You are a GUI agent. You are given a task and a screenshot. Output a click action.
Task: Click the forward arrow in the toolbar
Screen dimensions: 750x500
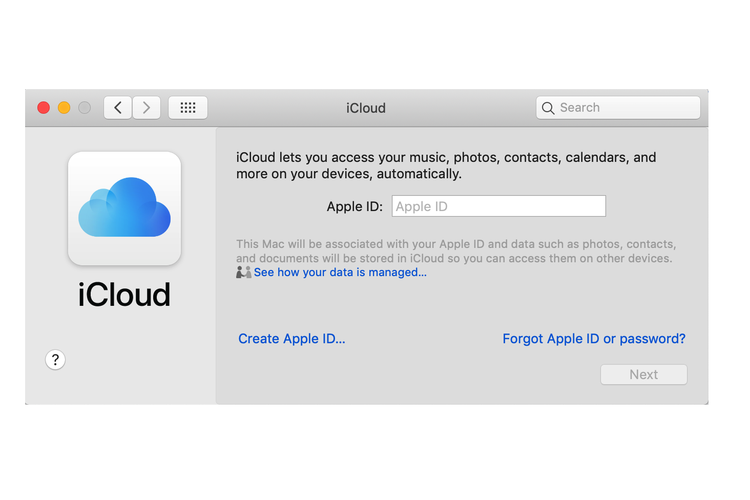146,108
